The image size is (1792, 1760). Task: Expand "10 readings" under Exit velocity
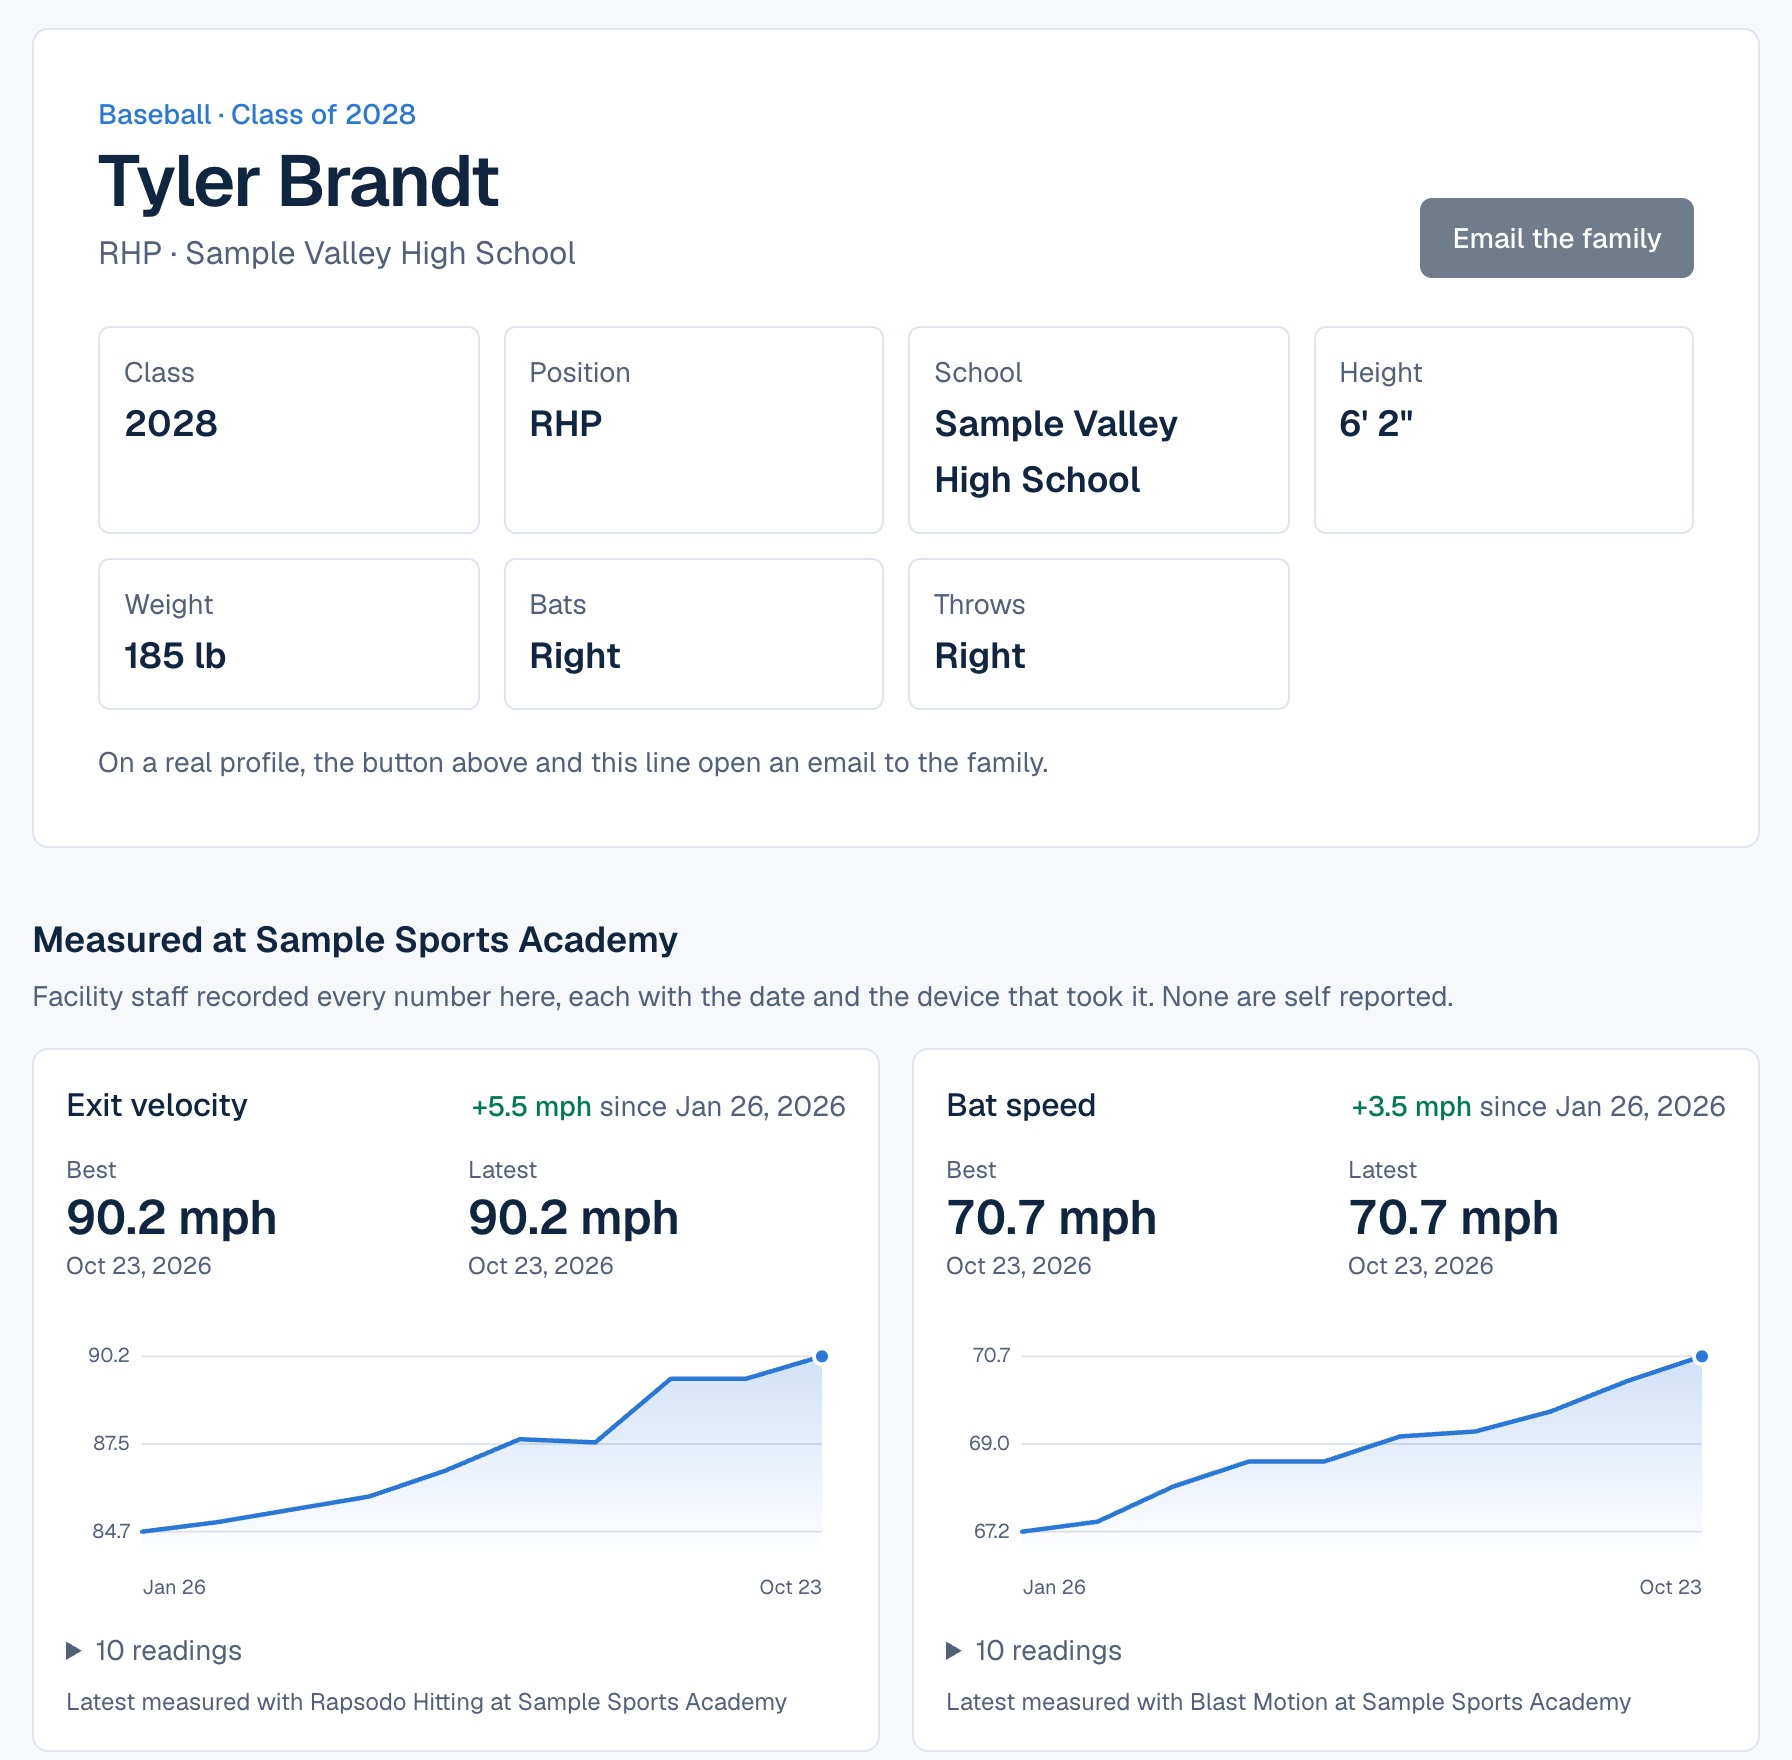click(x=154, y=1650)
